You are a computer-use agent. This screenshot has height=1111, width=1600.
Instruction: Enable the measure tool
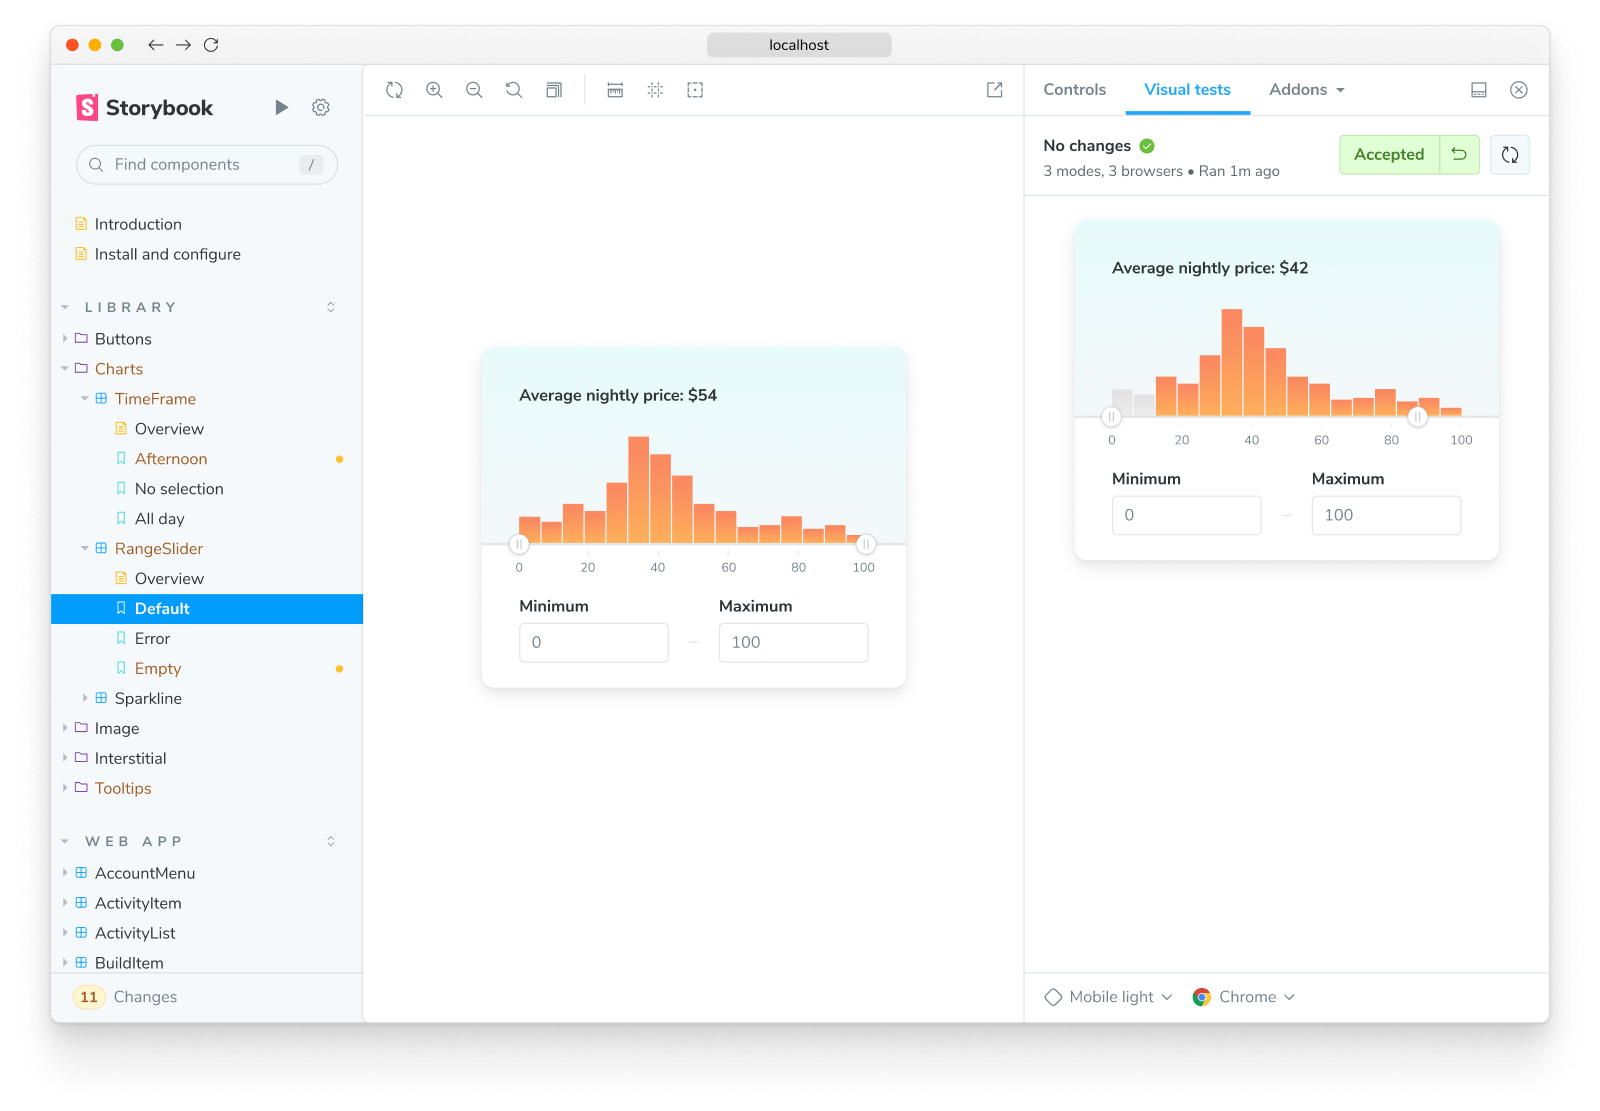coord(614,90)
